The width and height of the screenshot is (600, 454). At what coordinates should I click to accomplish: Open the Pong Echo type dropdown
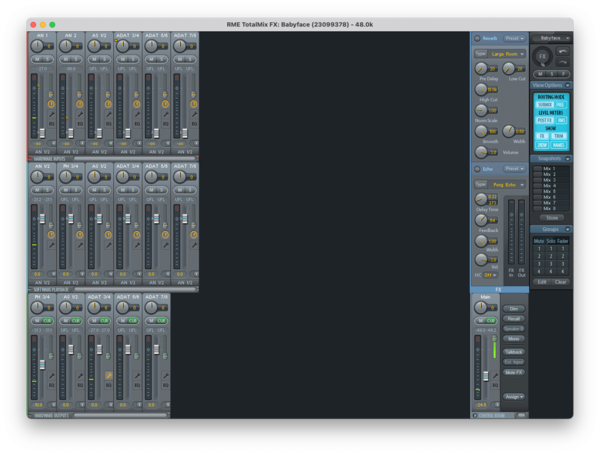click(x=506, y=185)
